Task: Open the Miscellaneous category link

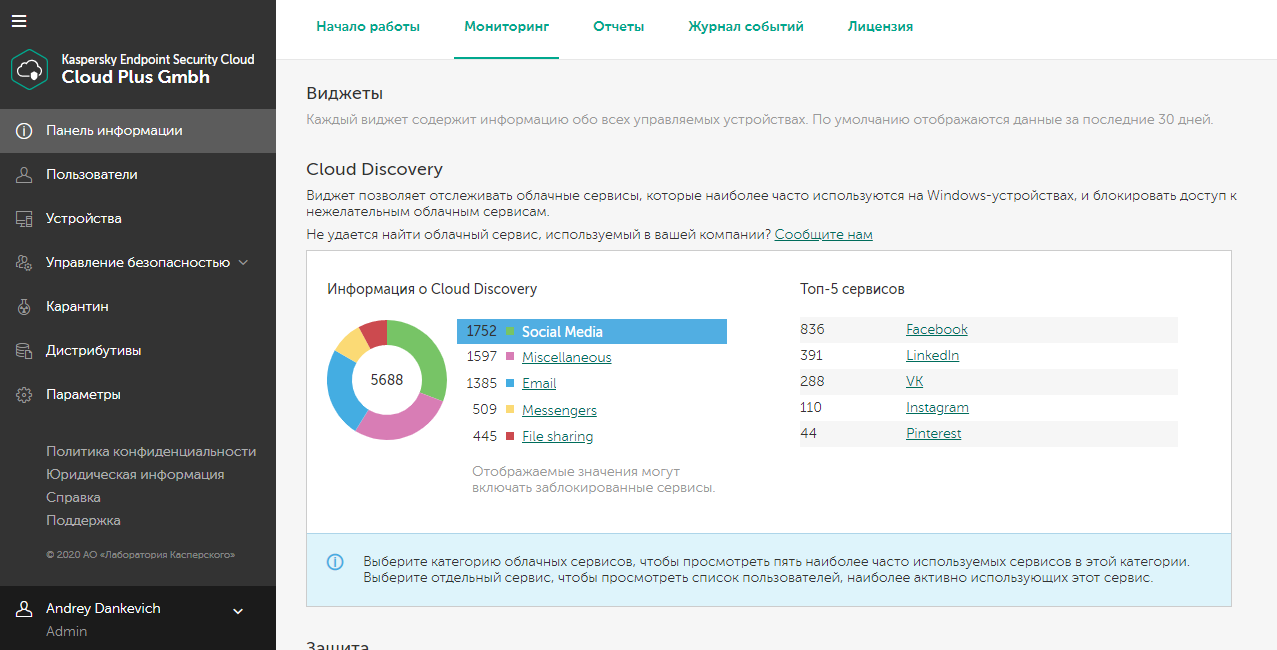Action: (566, 358)
